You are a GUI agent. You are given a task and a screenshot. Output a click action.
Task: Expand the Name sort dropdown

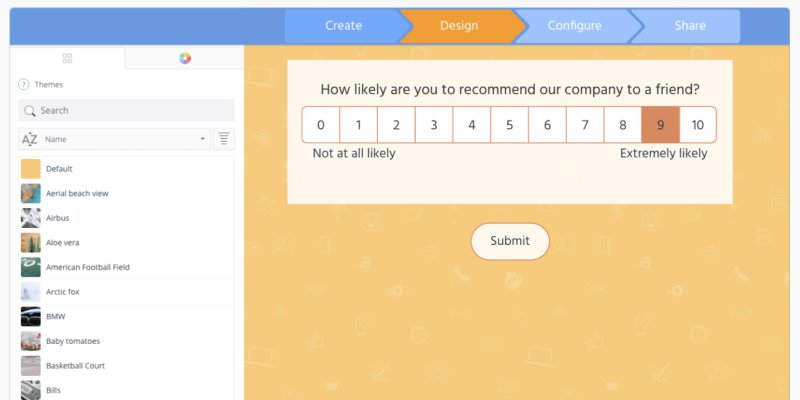202,139
